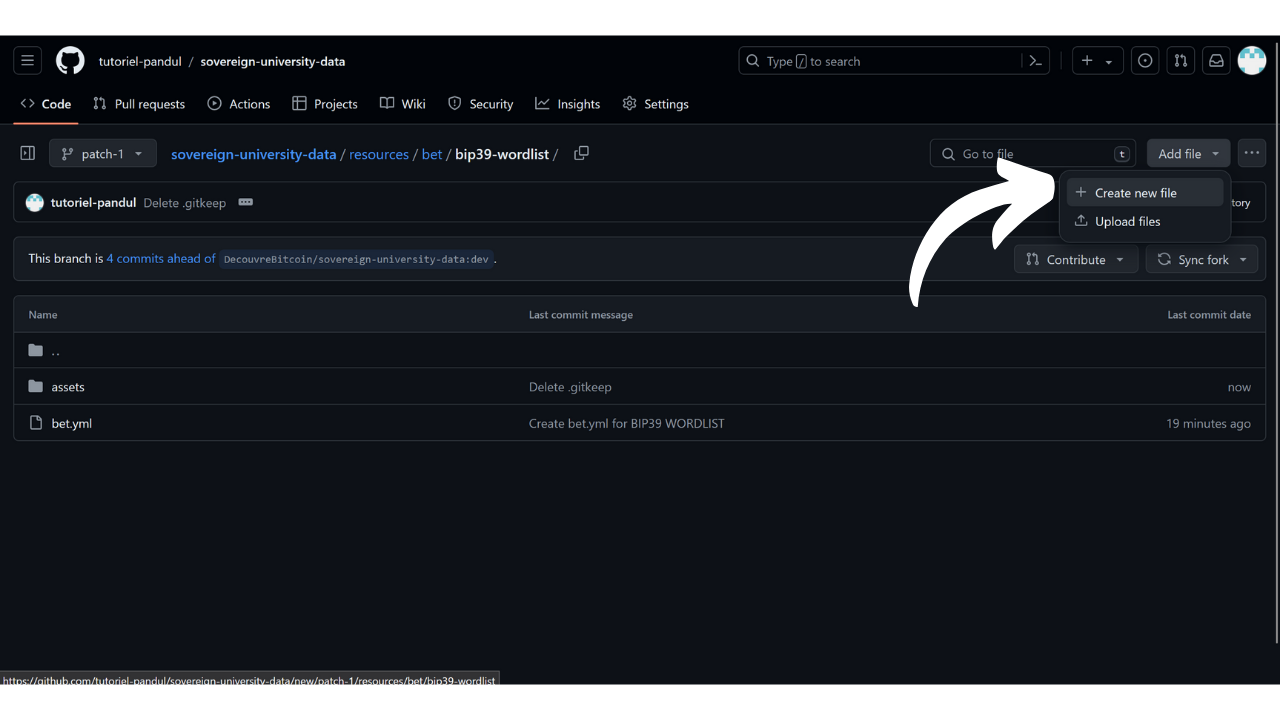Open the 4 commits ahead link

161,259
